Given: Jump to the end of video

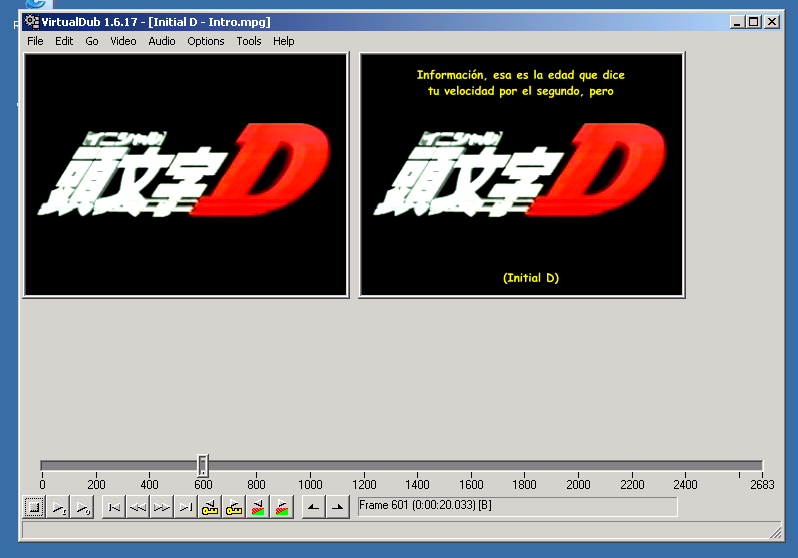Looking at the screenshot, I should tap(186, 507).
